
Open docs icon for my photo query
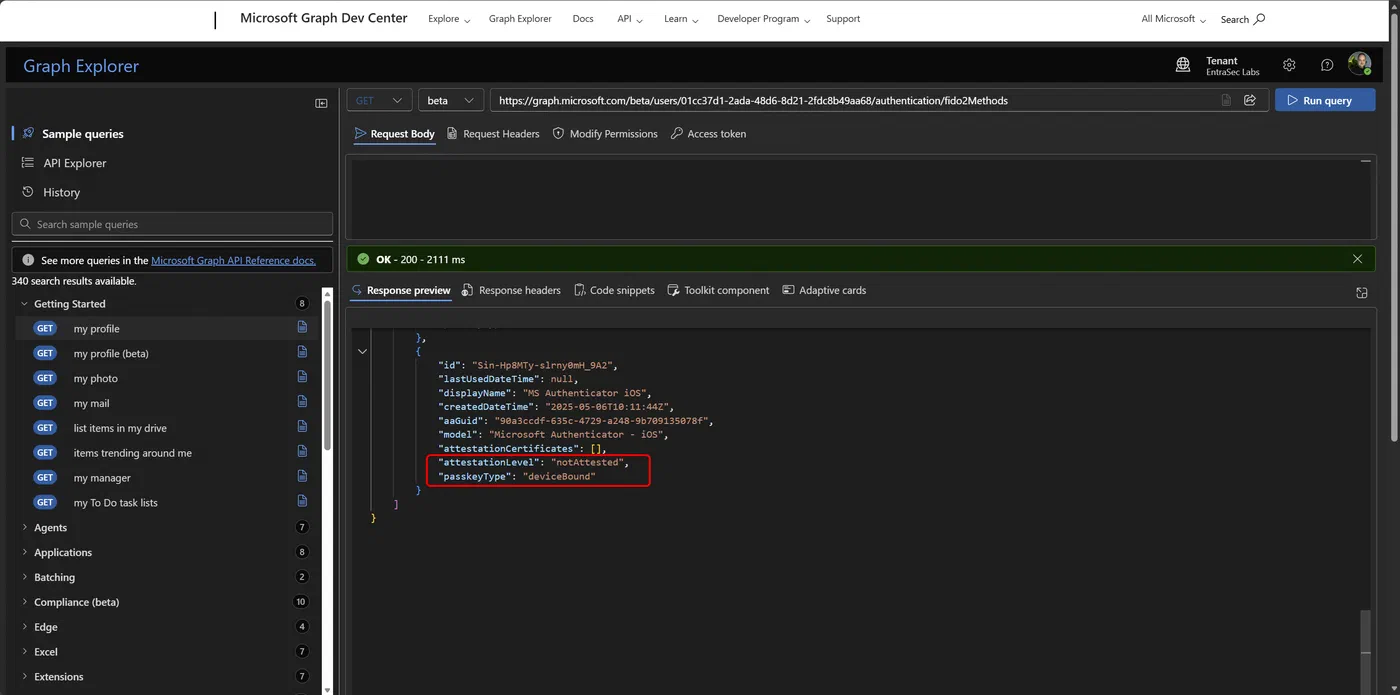click(302, 377)
